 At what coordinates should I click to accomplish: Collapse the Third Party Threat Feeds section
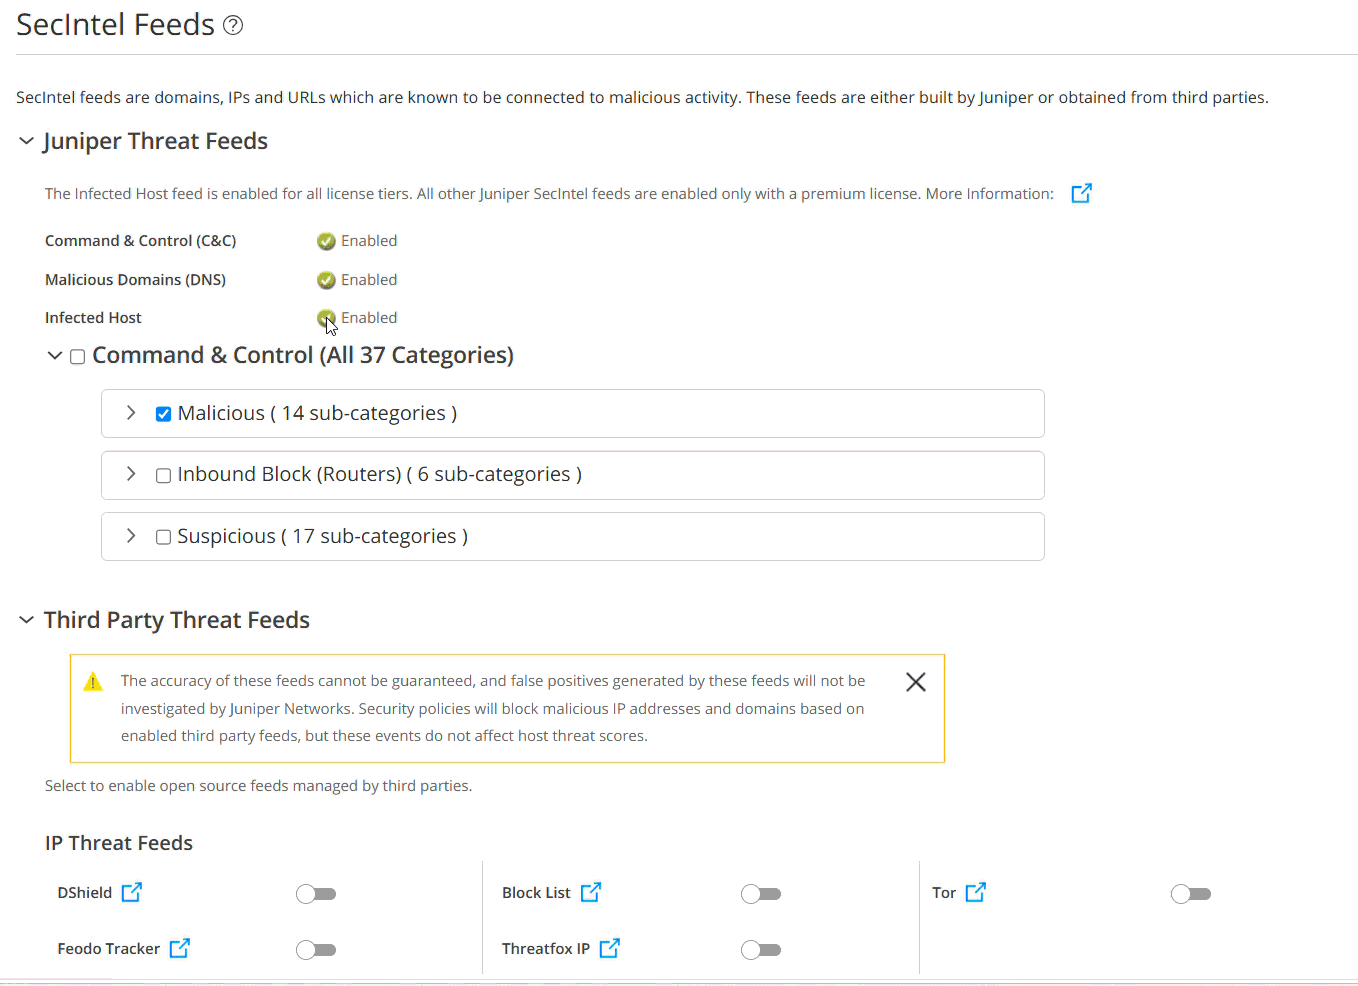27,620
